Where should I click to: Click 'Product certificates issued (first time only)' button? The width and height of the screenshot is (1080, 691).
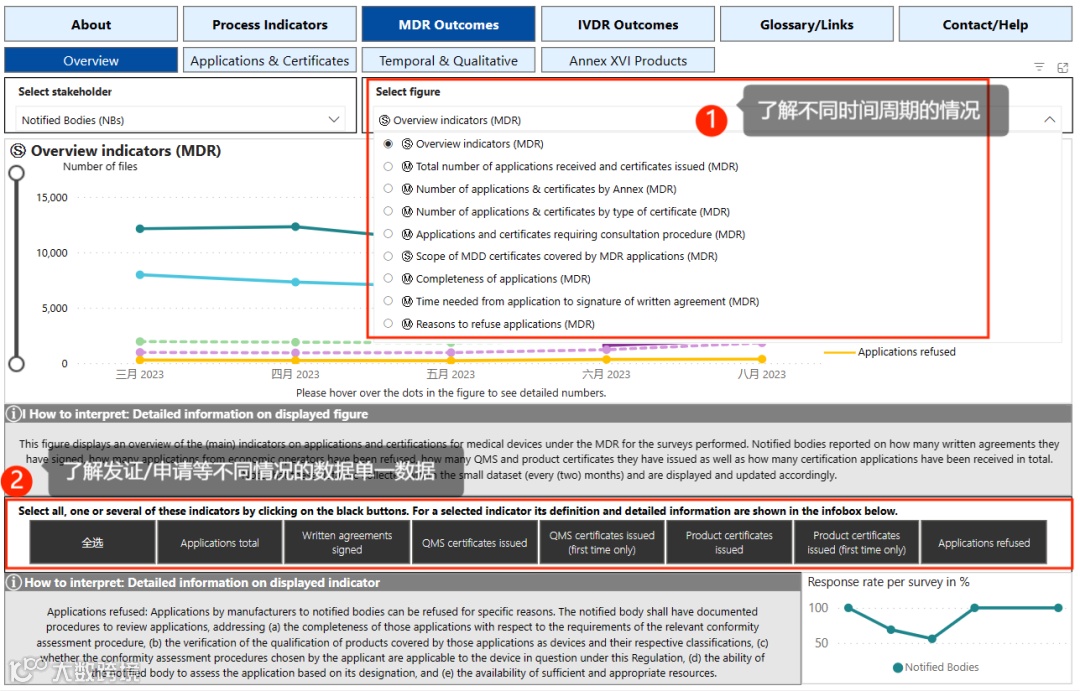pos(856,543)
